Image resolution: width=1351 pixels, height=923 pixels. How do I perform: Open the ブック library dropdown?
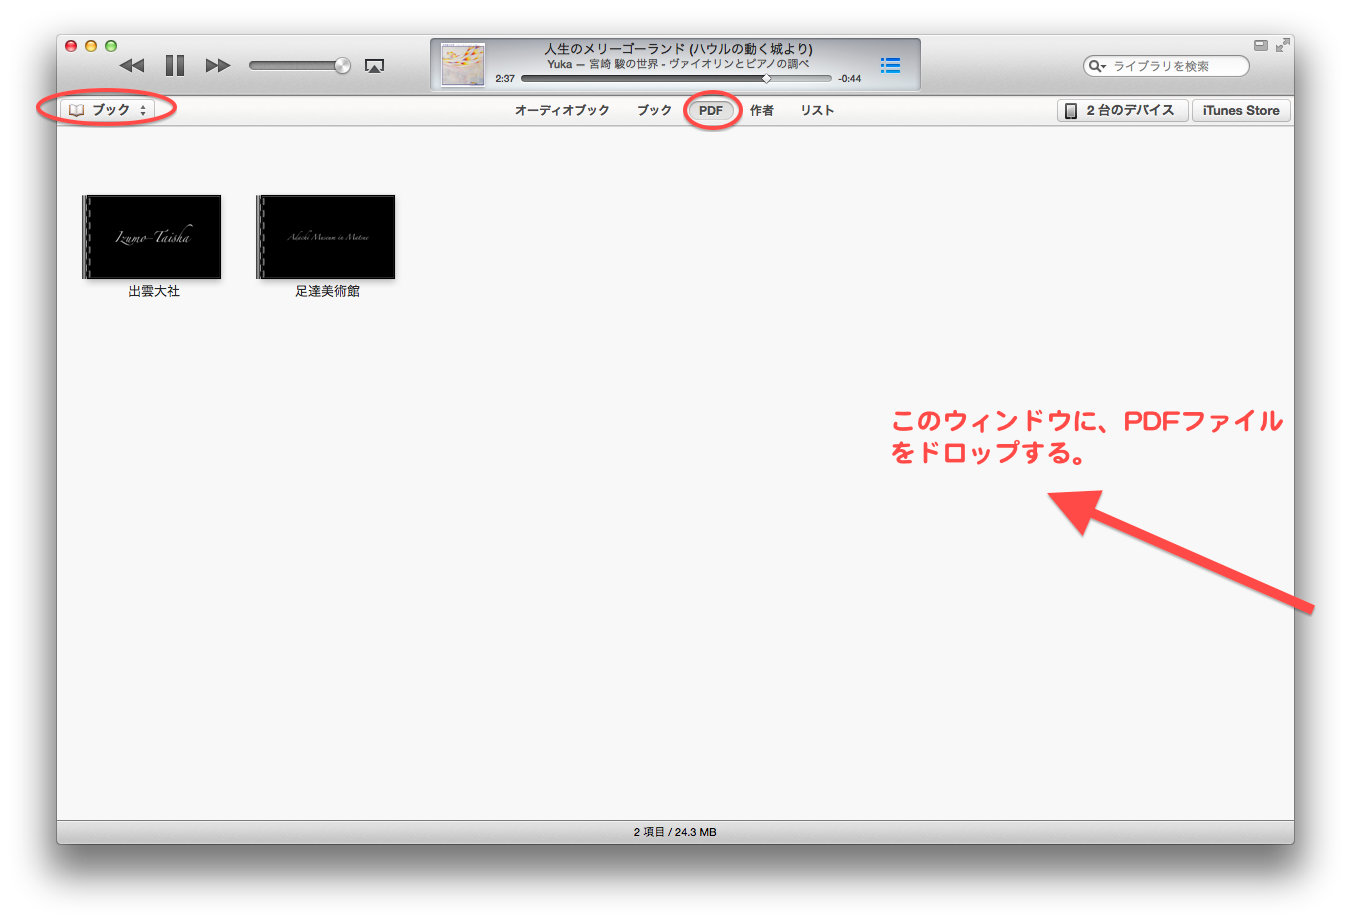coord(108,110)
